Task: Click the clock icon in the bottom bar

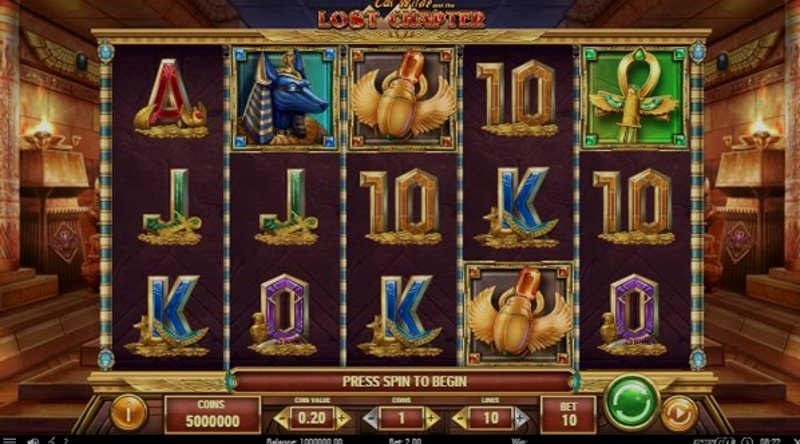Action: click(747, 440)
